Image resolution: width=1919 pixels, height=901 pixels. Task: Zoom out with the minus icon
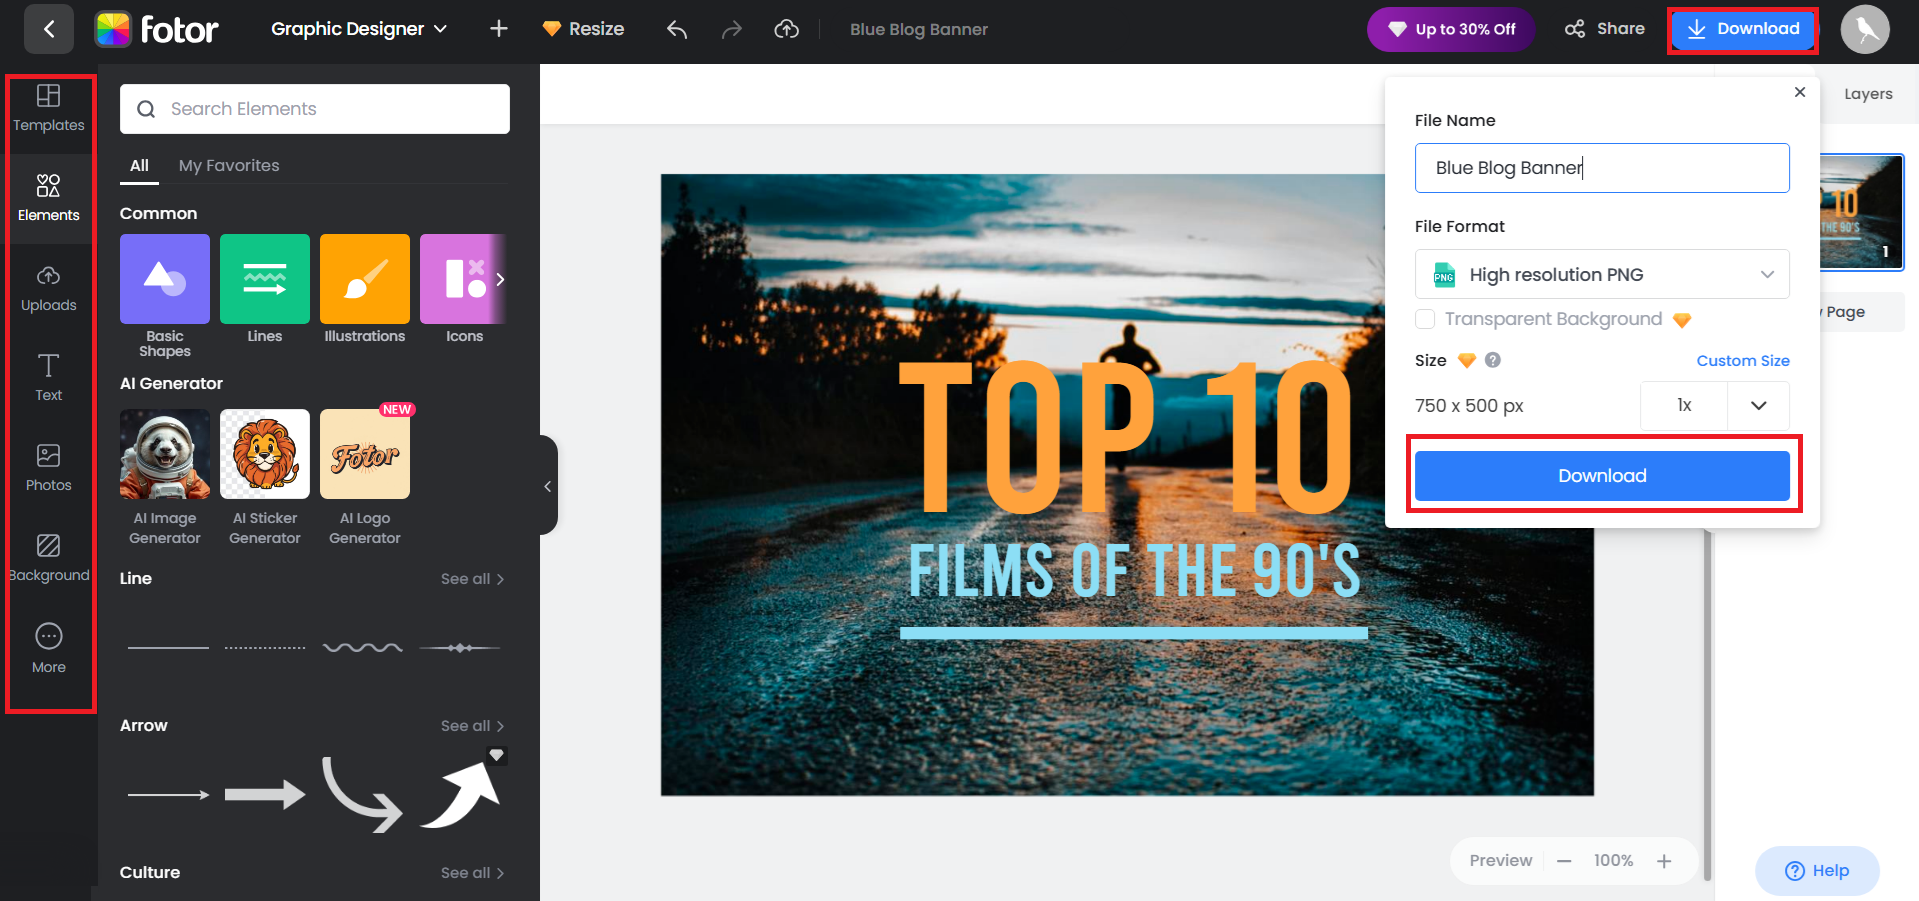tap(1564, 861)
